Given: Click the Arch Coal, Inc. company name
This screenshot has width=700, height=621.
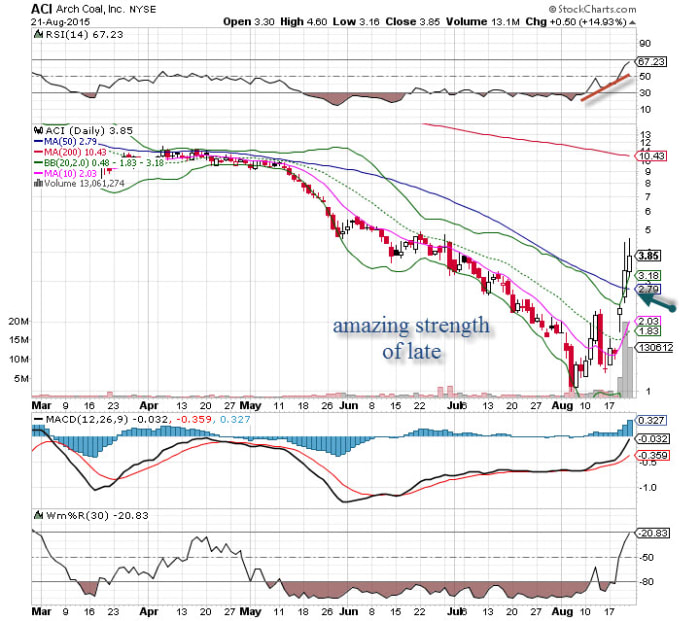Looking at the screenshot, I should [x=91, y=9].
